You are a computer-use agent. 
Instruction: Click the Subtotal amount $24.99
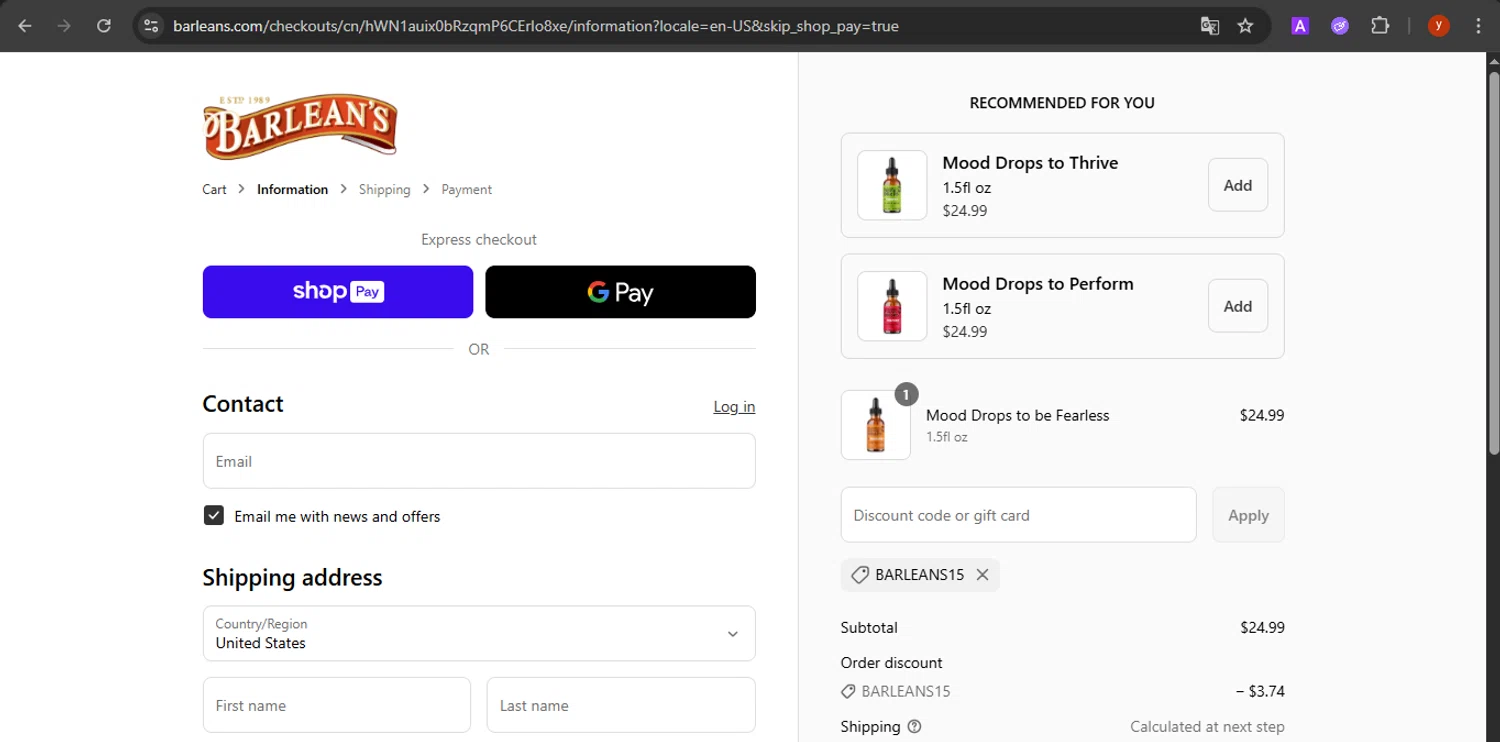1262,628
